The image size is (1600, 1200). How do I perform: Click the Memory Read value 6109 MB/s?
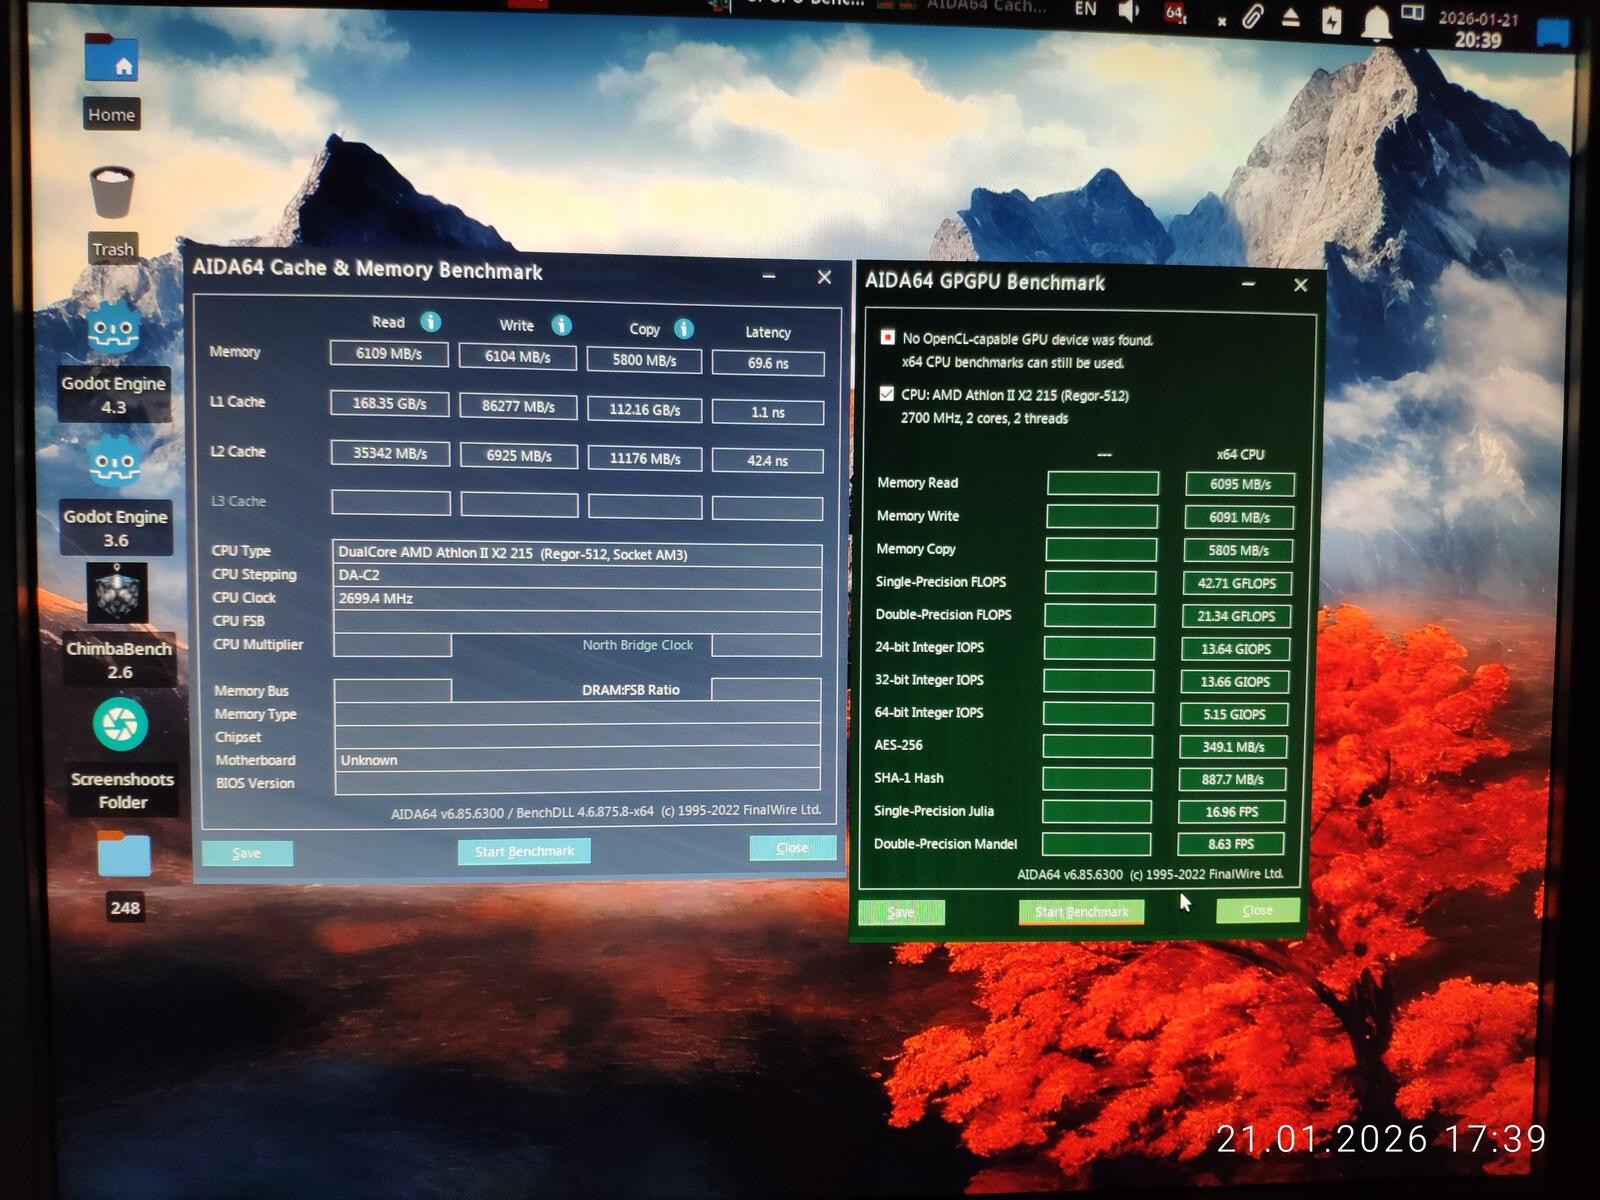389,354
